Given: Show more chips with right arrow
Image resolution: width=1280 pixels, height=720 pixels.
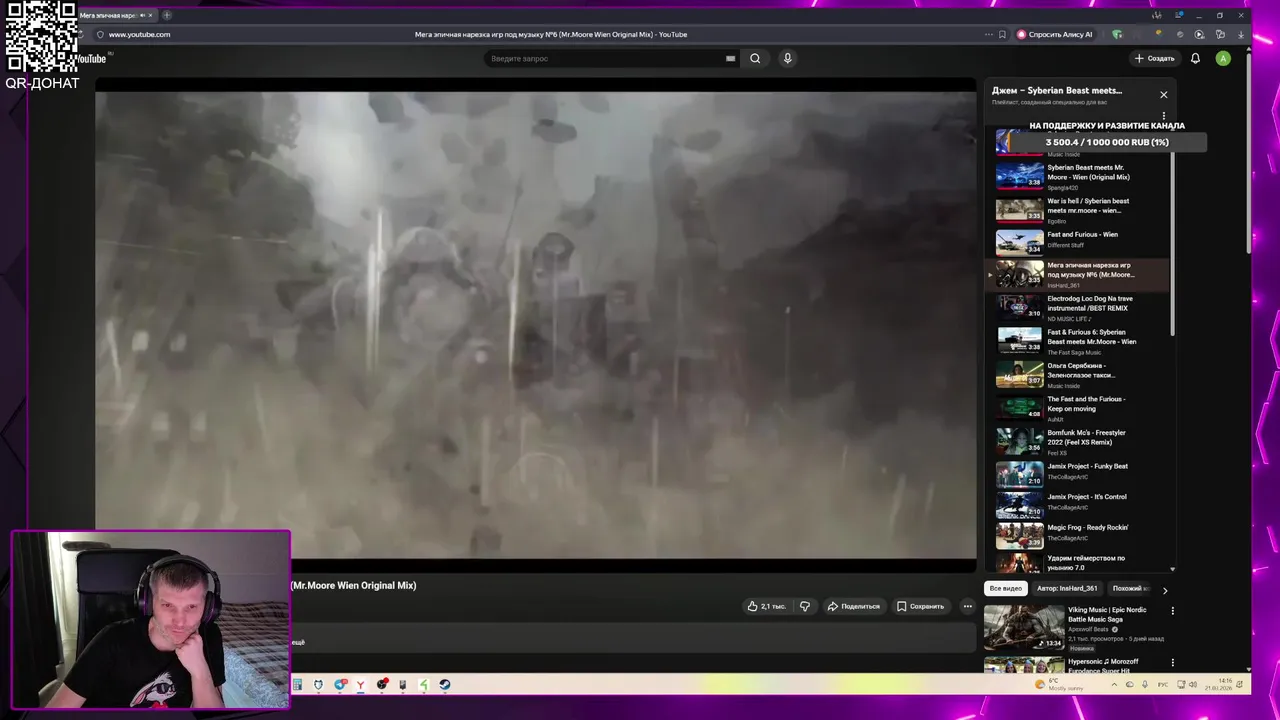Looking at the screenshot, I should tap(1164, 590).
